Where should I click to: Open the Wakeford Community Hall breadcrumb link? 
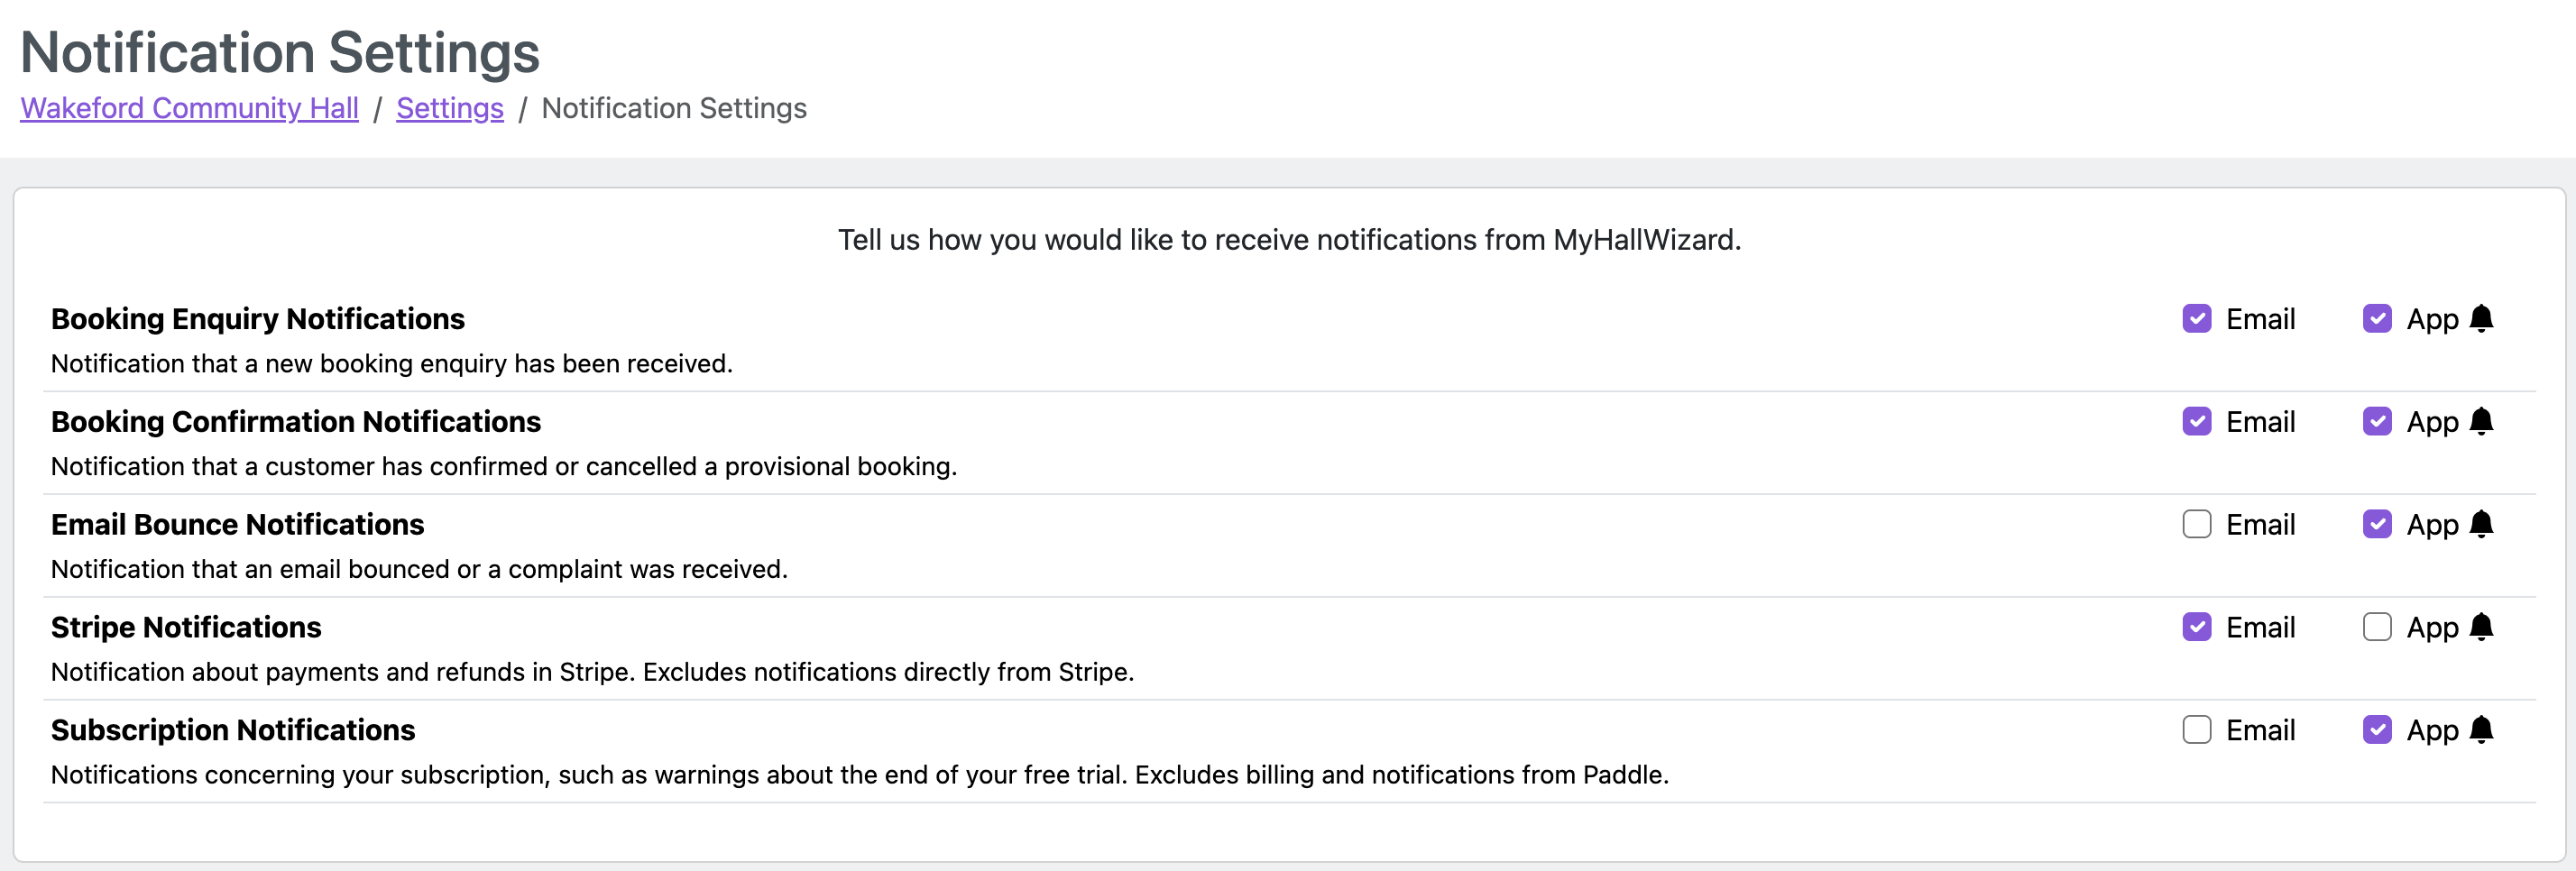coord(189,108)
